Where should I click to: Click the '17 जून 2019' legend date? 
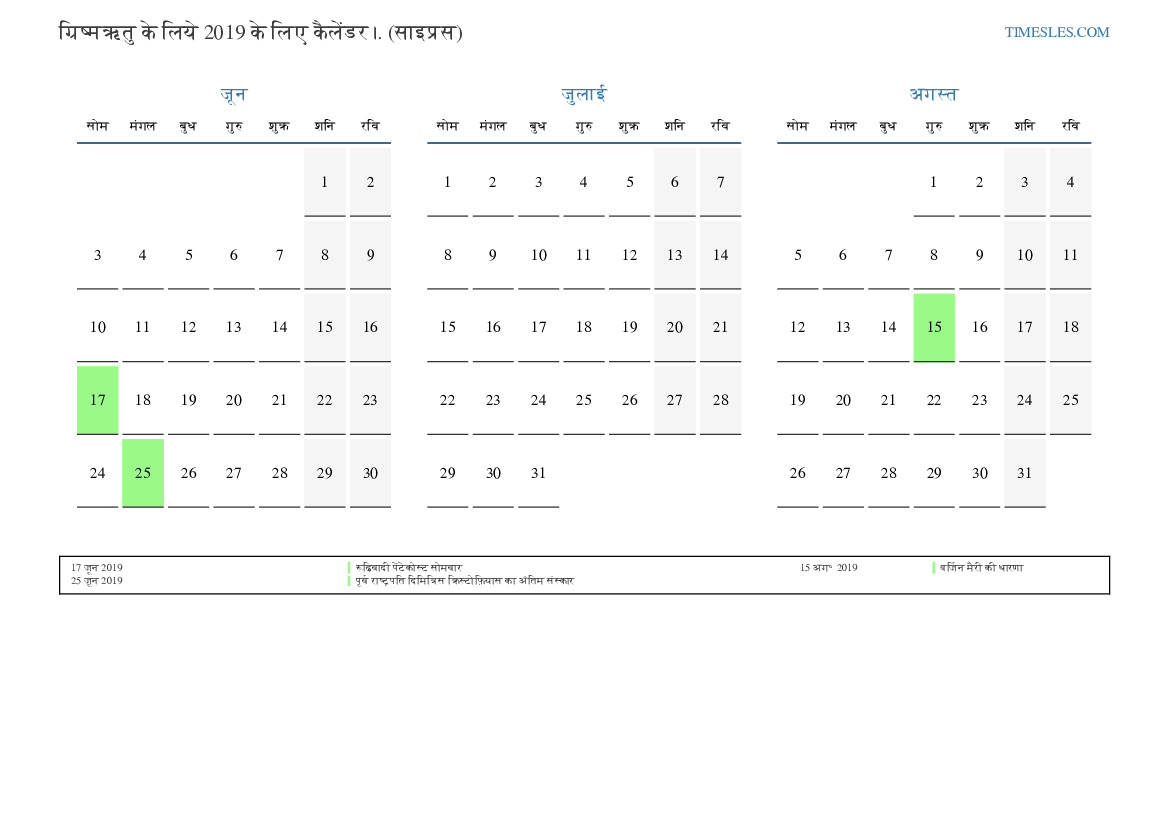coord(97,568)
